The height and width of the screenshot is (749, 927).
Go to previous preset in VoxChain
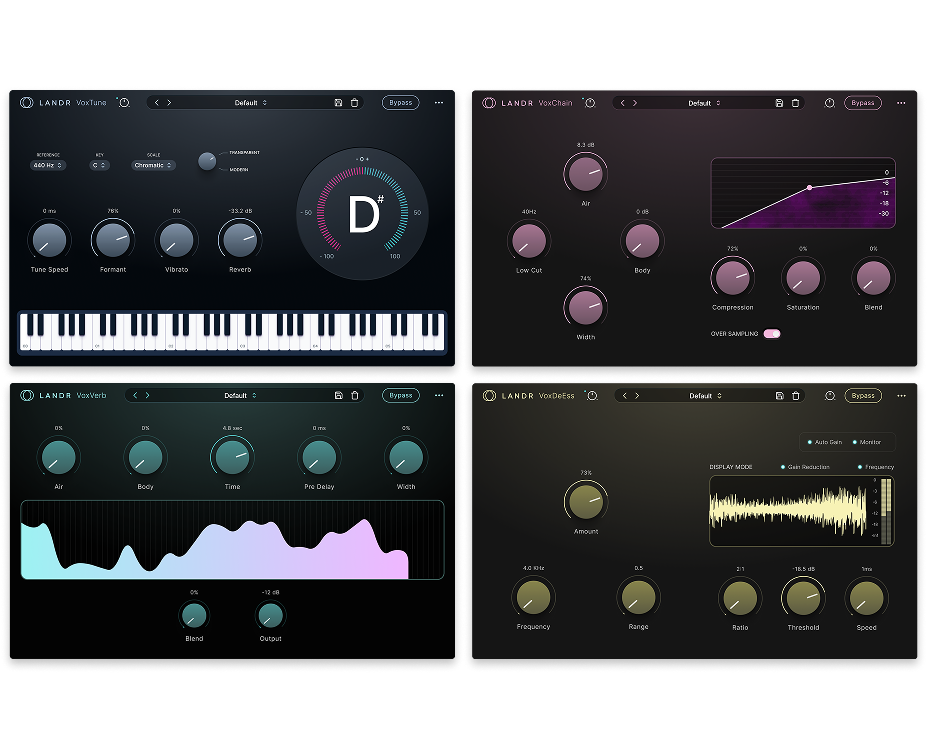(x=623, y=103)
